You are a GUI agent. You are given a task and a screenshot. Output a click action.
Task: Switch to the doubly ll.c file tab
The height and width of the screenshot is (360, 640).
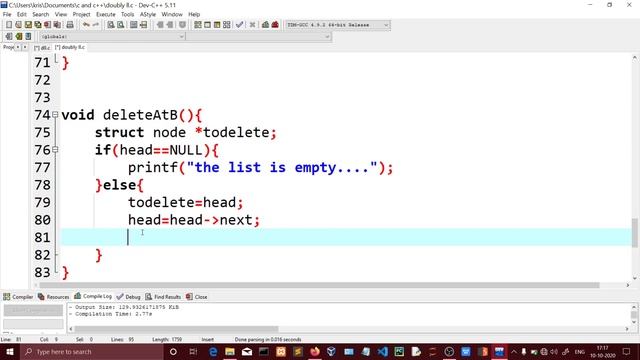point(70,47)
